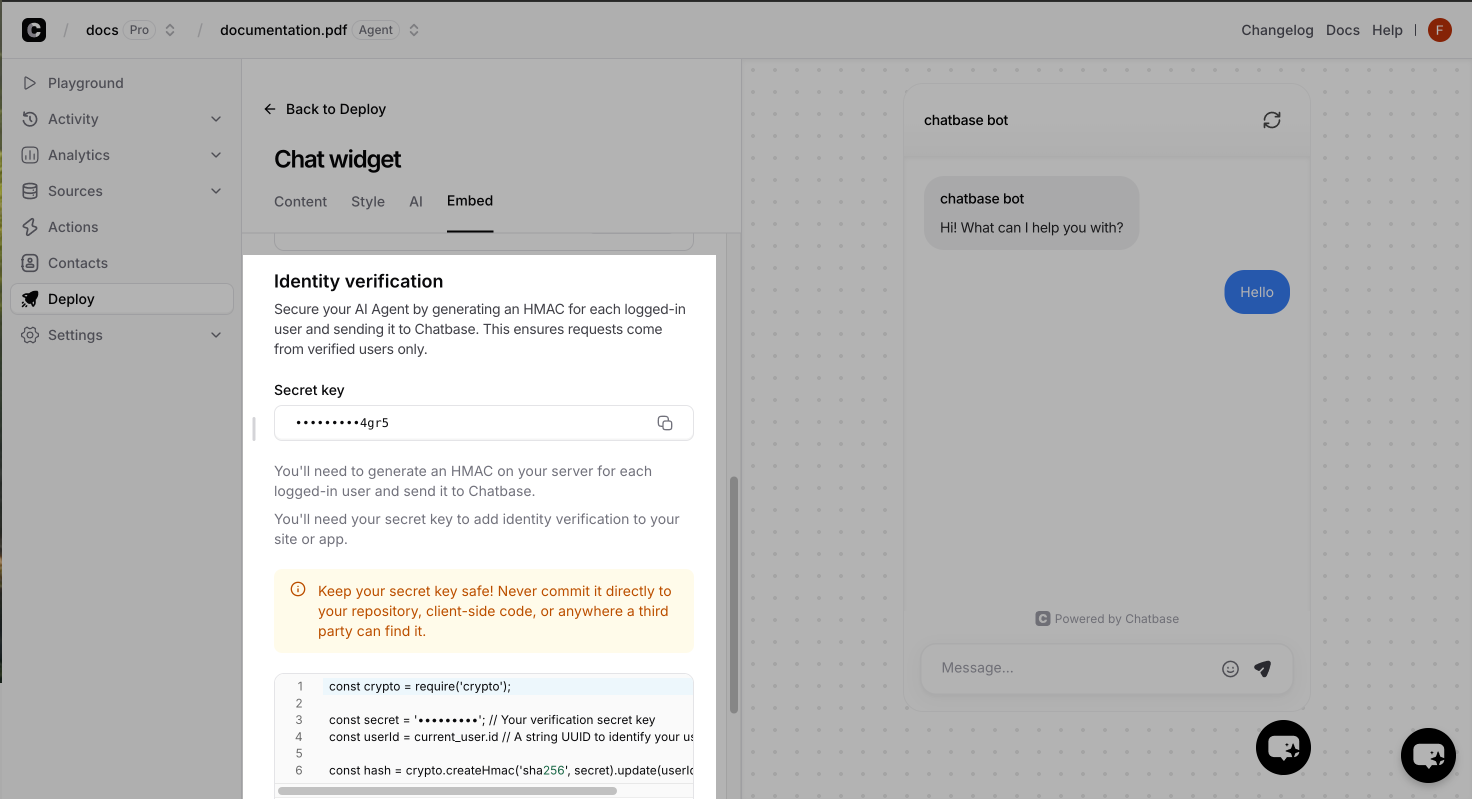Click the Powered by Chatbase link
Viewport: 1472px width, 799px height.
pos(1107,619)
